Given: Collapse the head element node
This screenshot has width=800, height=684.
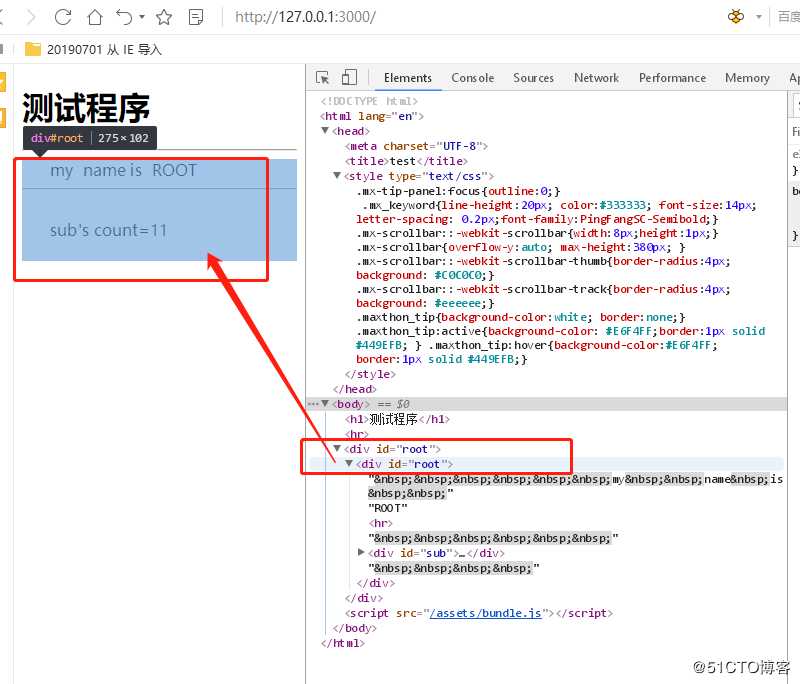Looking at the screenshot, I should [x=325, y=131].
